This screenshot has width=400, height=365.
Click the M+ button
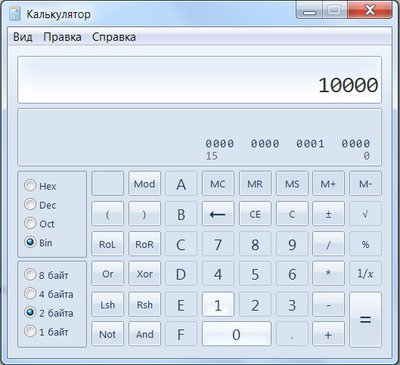tap(328, 183)
